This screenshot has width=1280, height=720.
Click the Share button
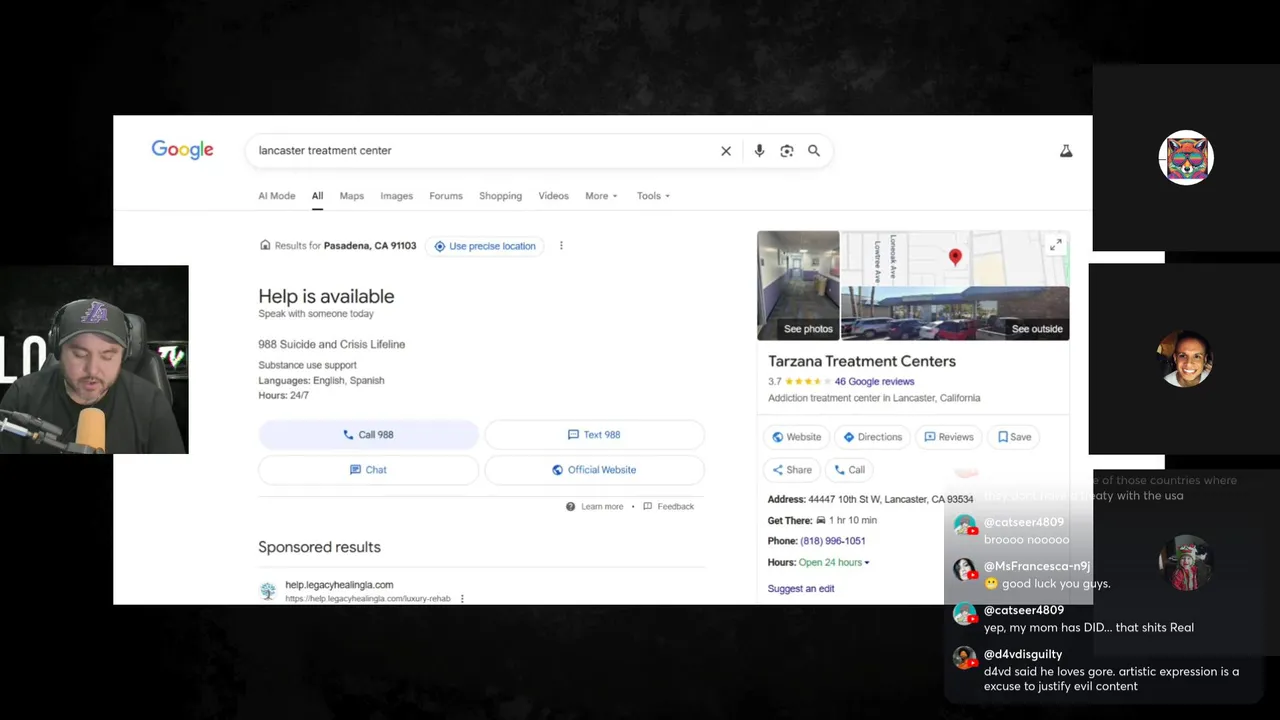point(792,470)
